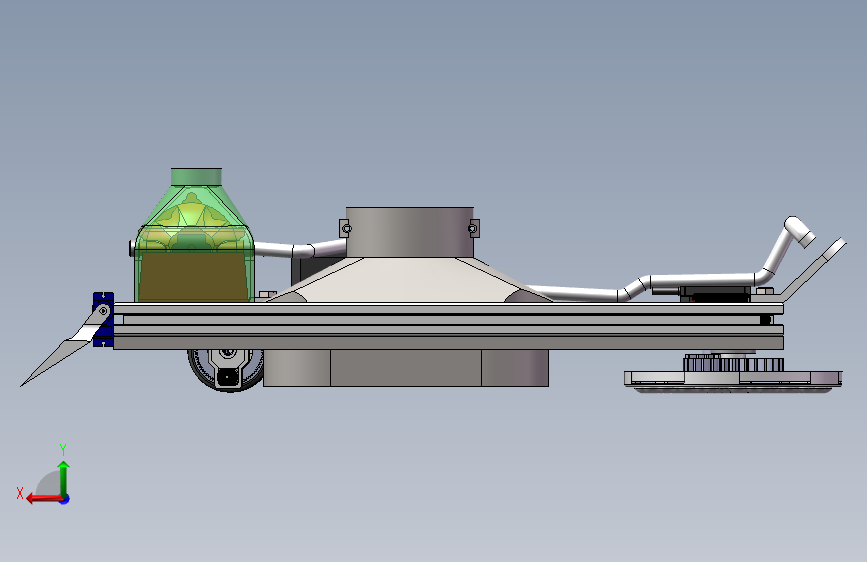Select the conical hood under the cylinder

[409, 279]
